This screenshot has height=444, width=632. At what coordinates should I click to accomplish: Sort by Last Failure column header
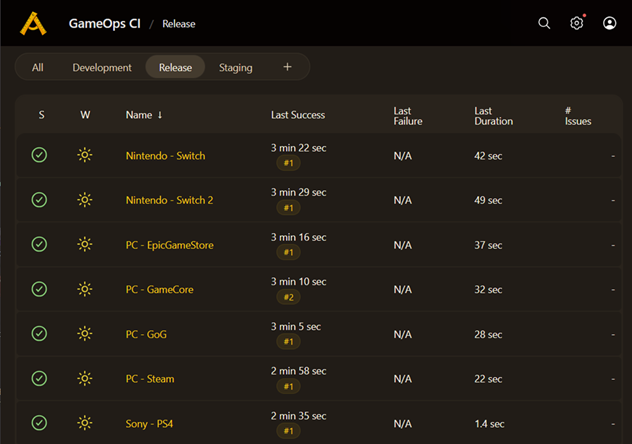[408, 116]
